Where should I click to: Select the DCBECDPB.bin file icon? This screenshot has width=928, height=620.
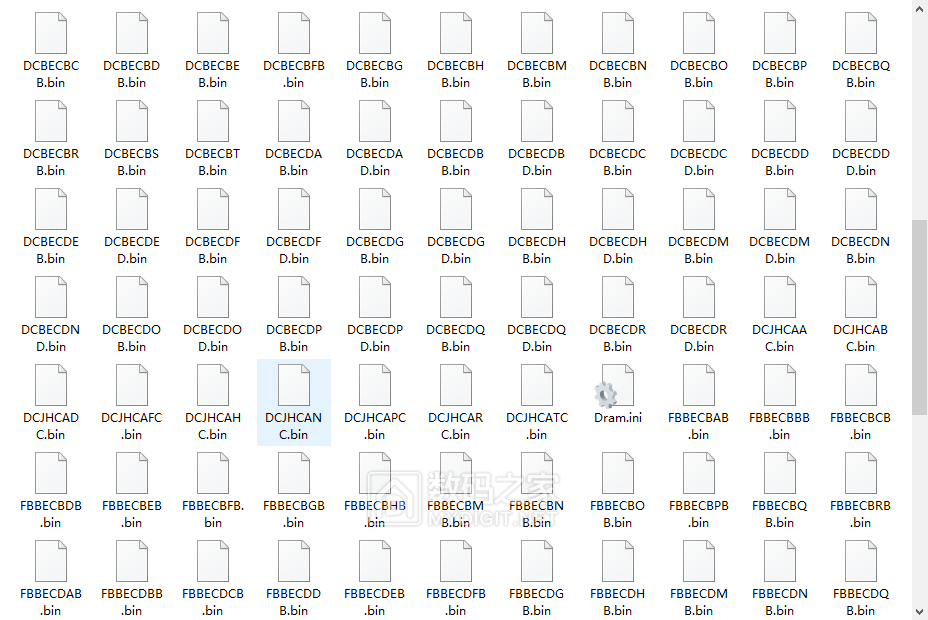tap(294, 298)
